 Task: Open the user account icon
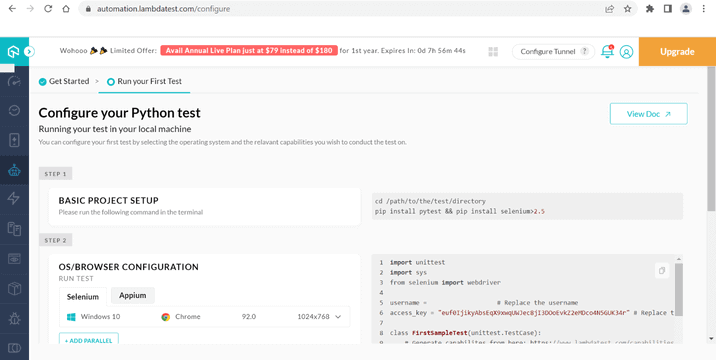point(626,52)
